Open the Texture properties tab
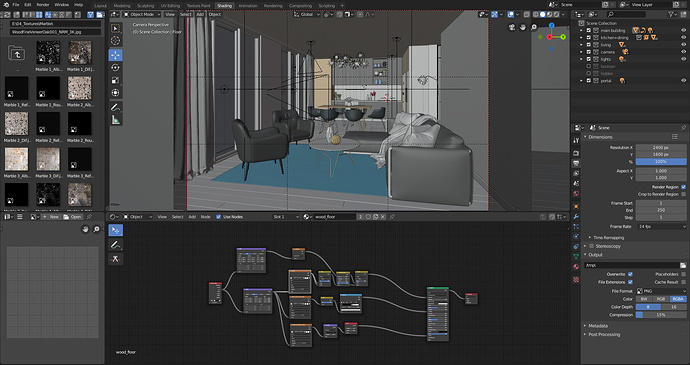This screenshot has height=365, width=690. [576, 280]
